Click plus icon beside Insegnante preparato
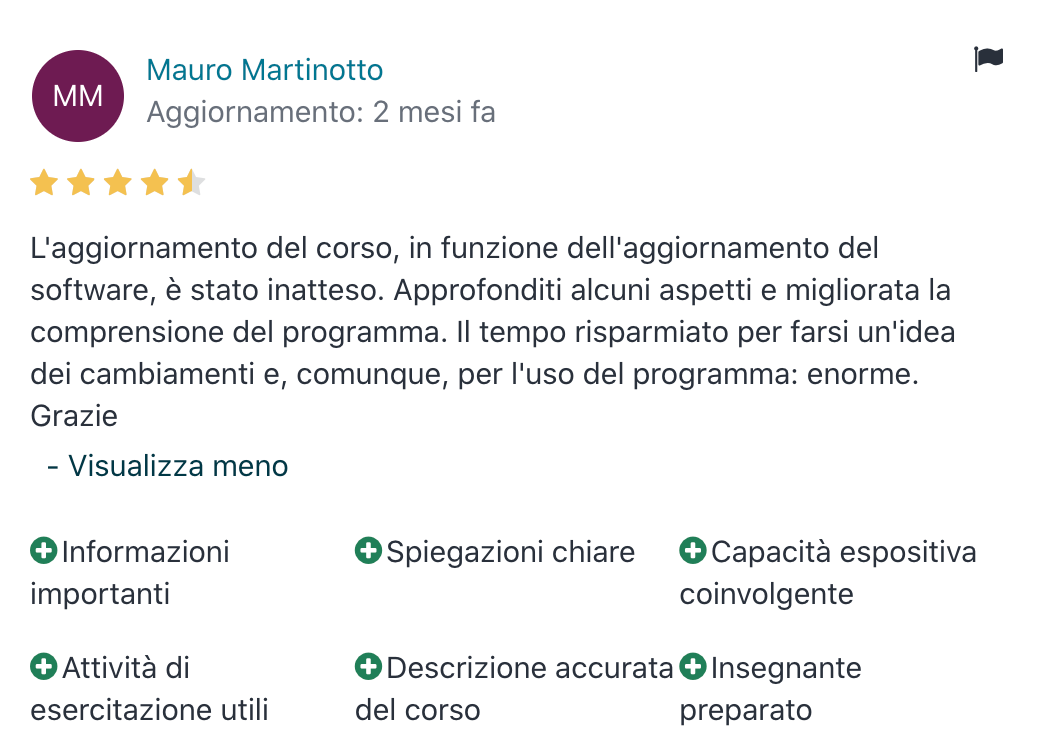Image resolution: width=1052 pixels, height=756 pixels. pos(693,667)
